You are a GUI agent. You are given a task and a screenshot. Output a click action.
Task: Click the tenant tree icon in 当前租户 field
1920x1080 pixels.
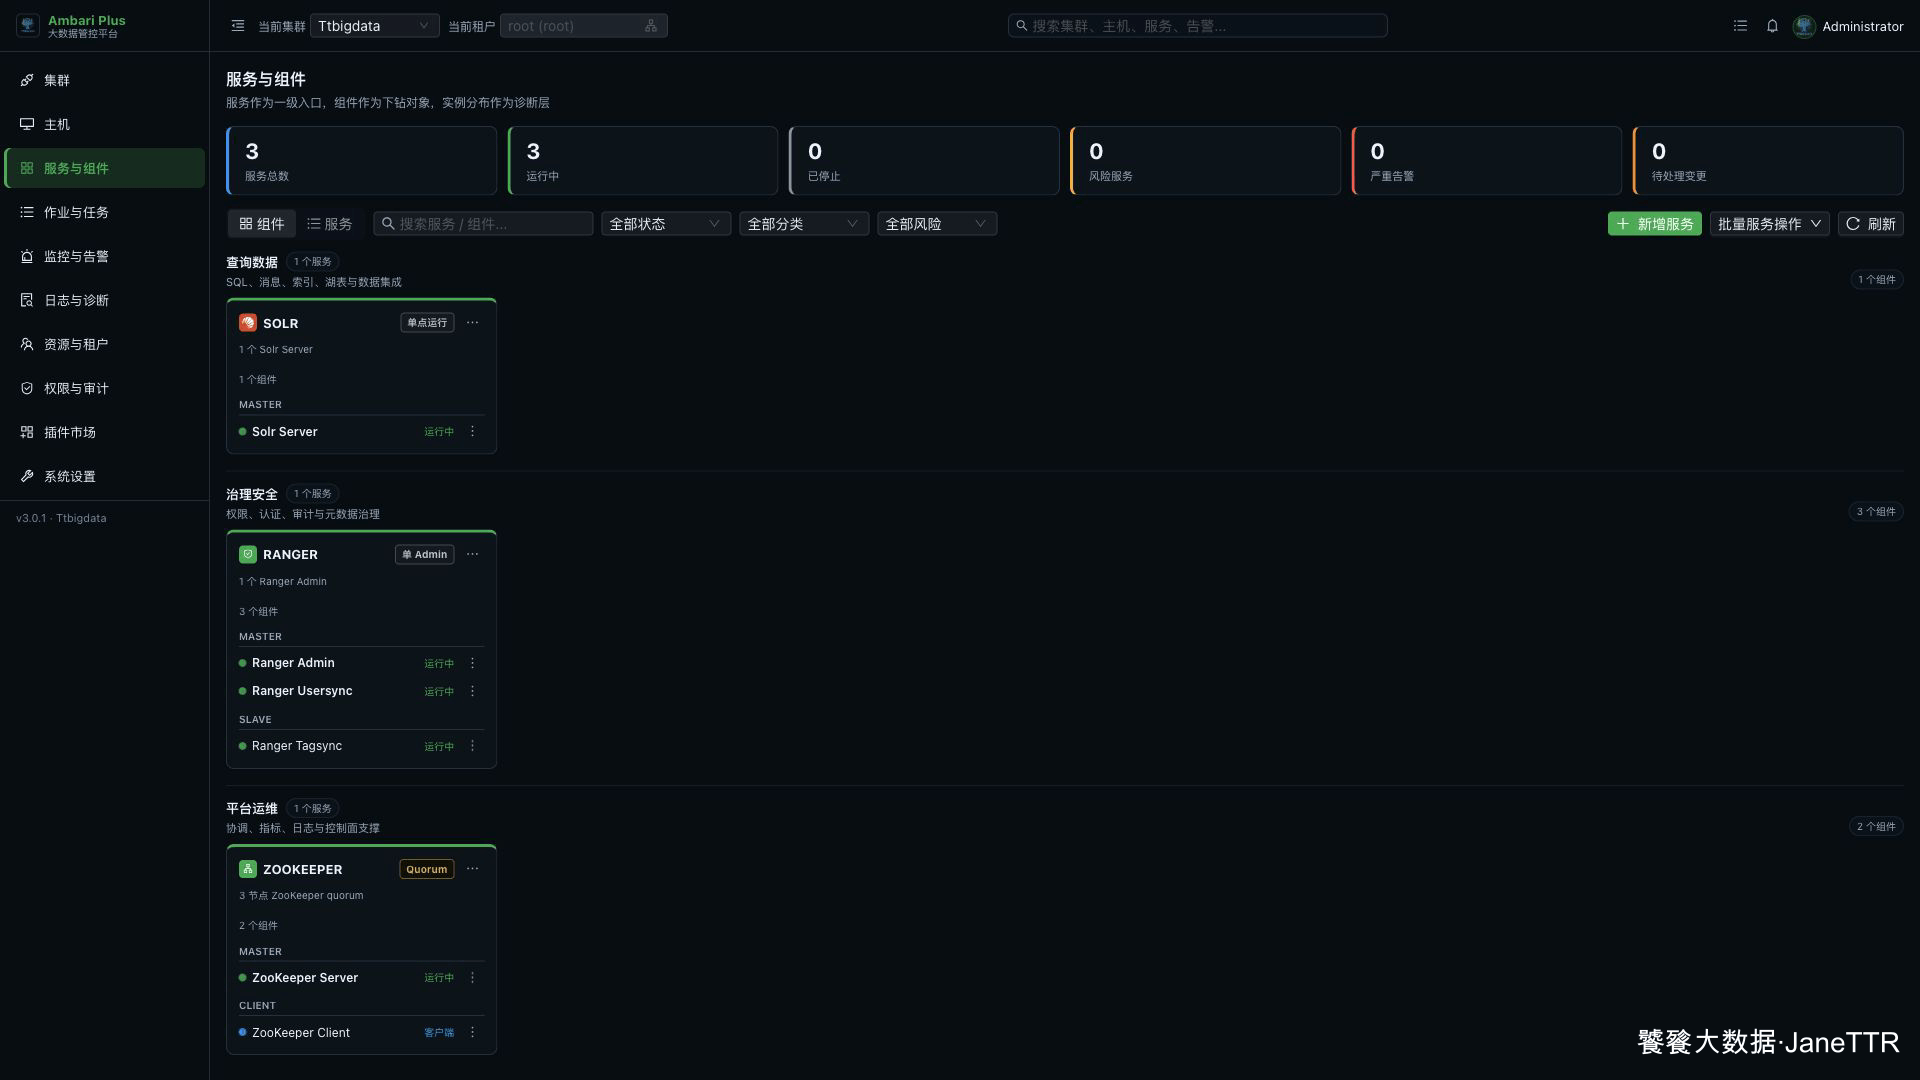[651, 26]
